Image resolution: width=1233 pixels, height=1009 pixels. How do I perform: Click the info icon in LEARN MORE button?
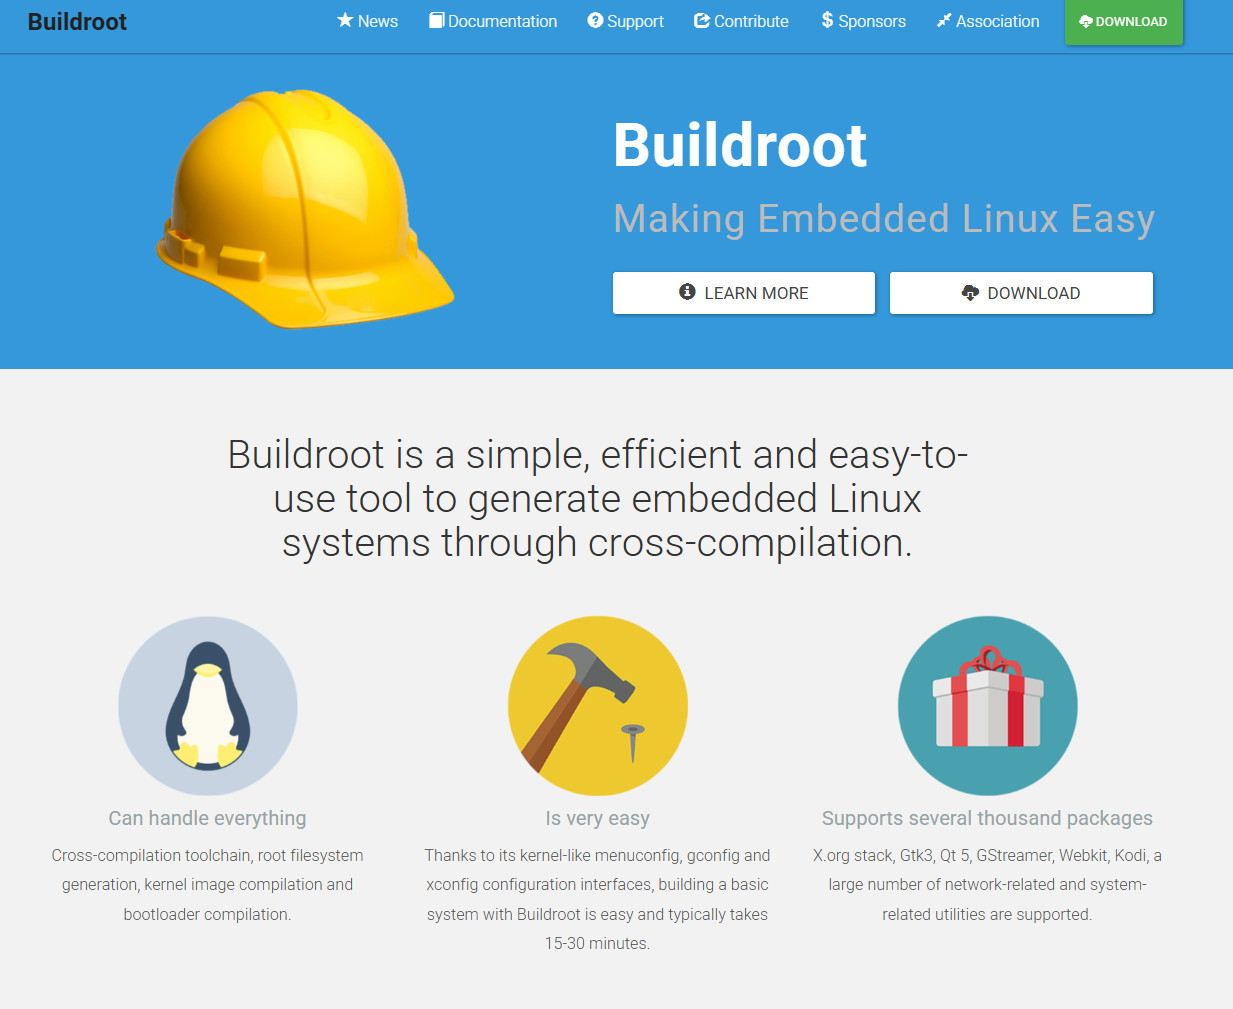click(687, 291)
